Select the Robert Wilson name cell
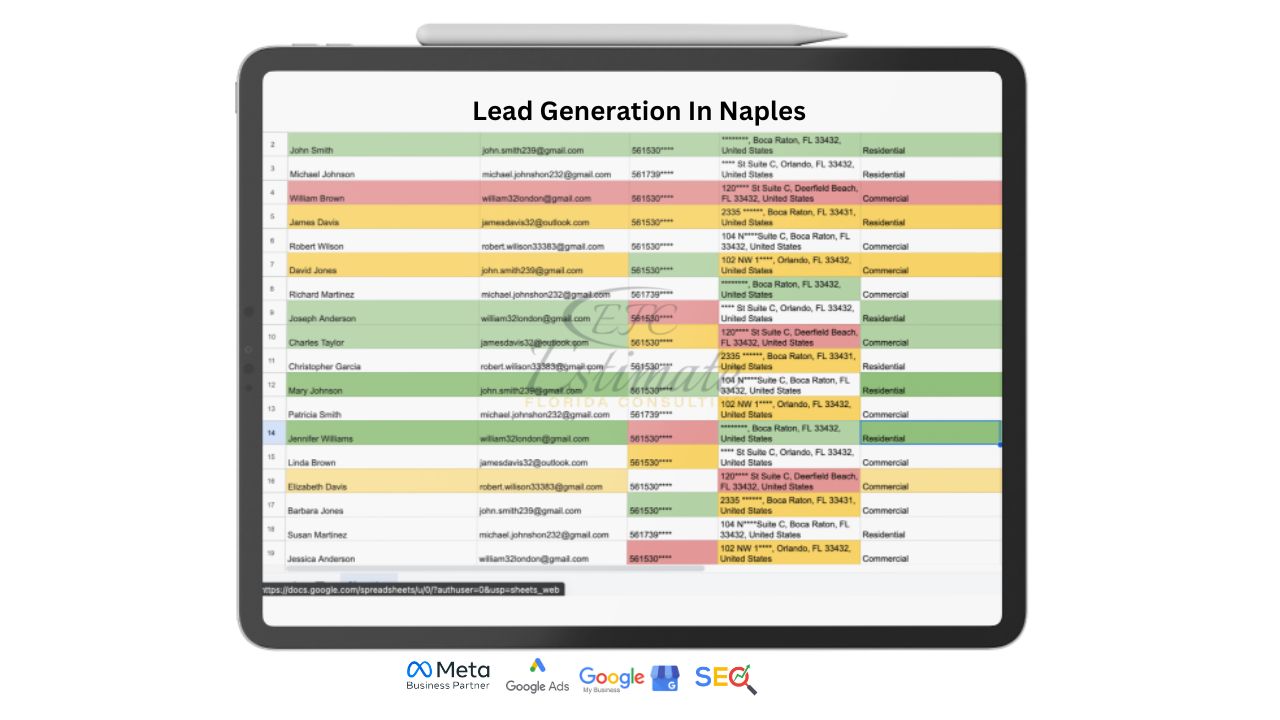 click(x=382, y=241)
